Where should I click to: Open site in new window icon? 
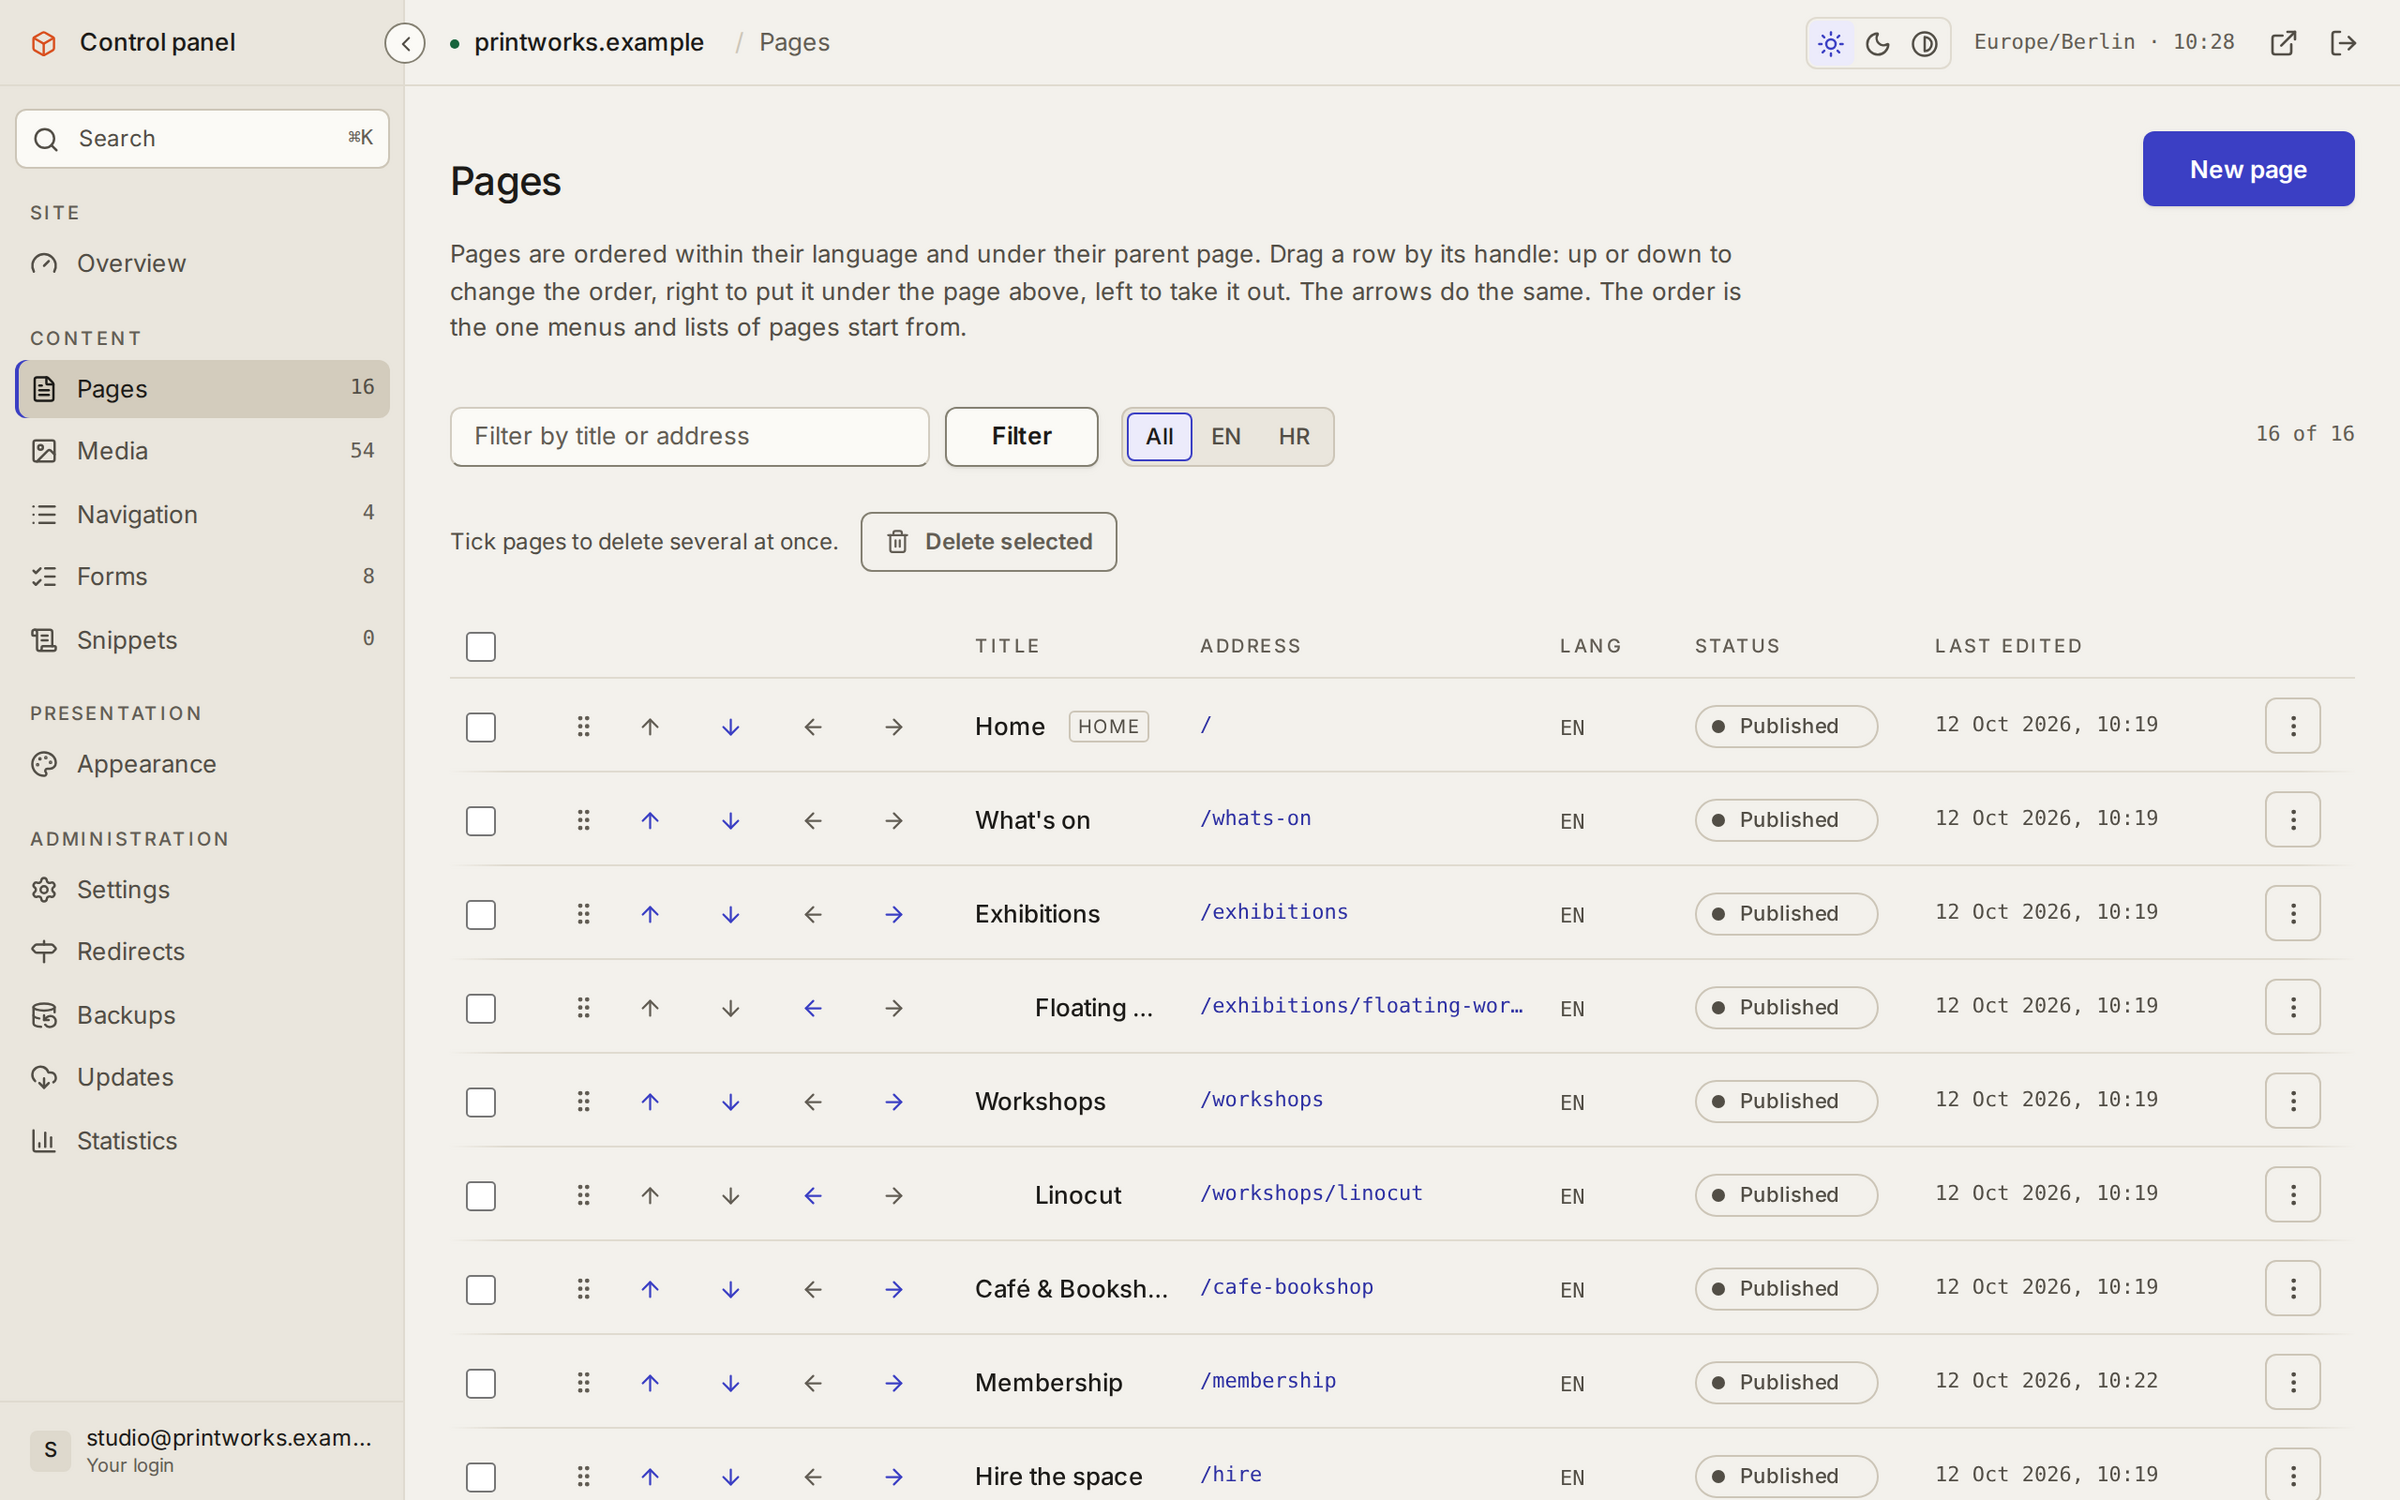(2283, 43)
